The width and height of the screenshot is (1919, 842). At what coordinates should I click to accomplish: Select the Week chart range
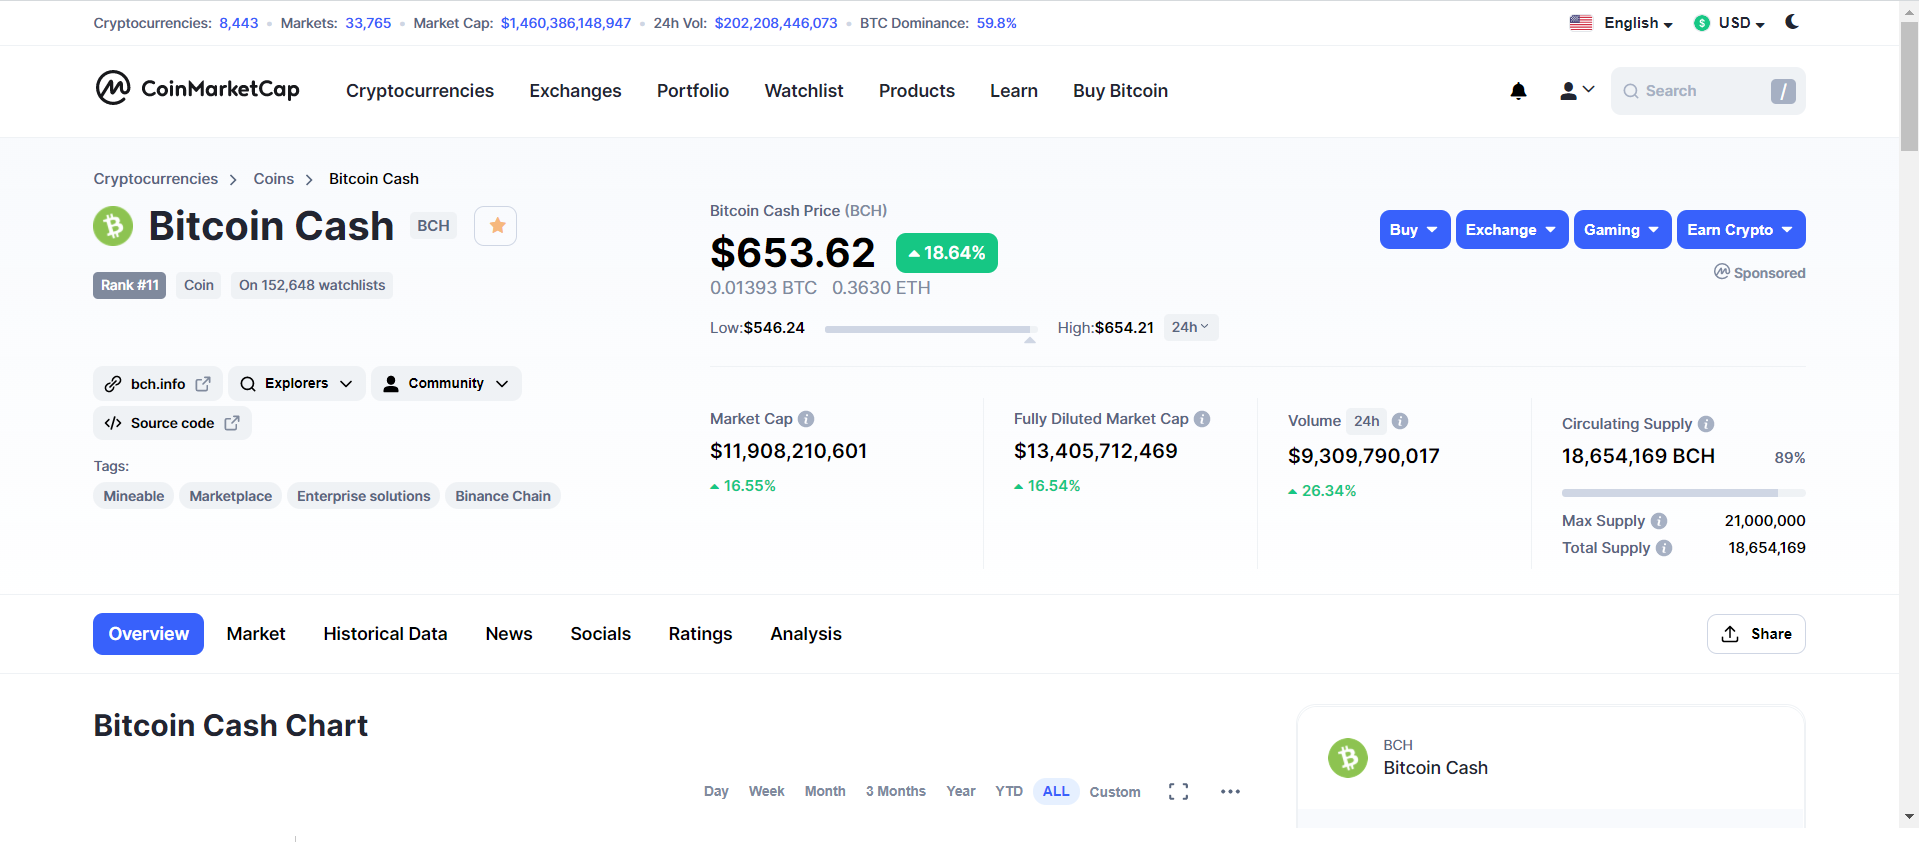coord(766,791)
